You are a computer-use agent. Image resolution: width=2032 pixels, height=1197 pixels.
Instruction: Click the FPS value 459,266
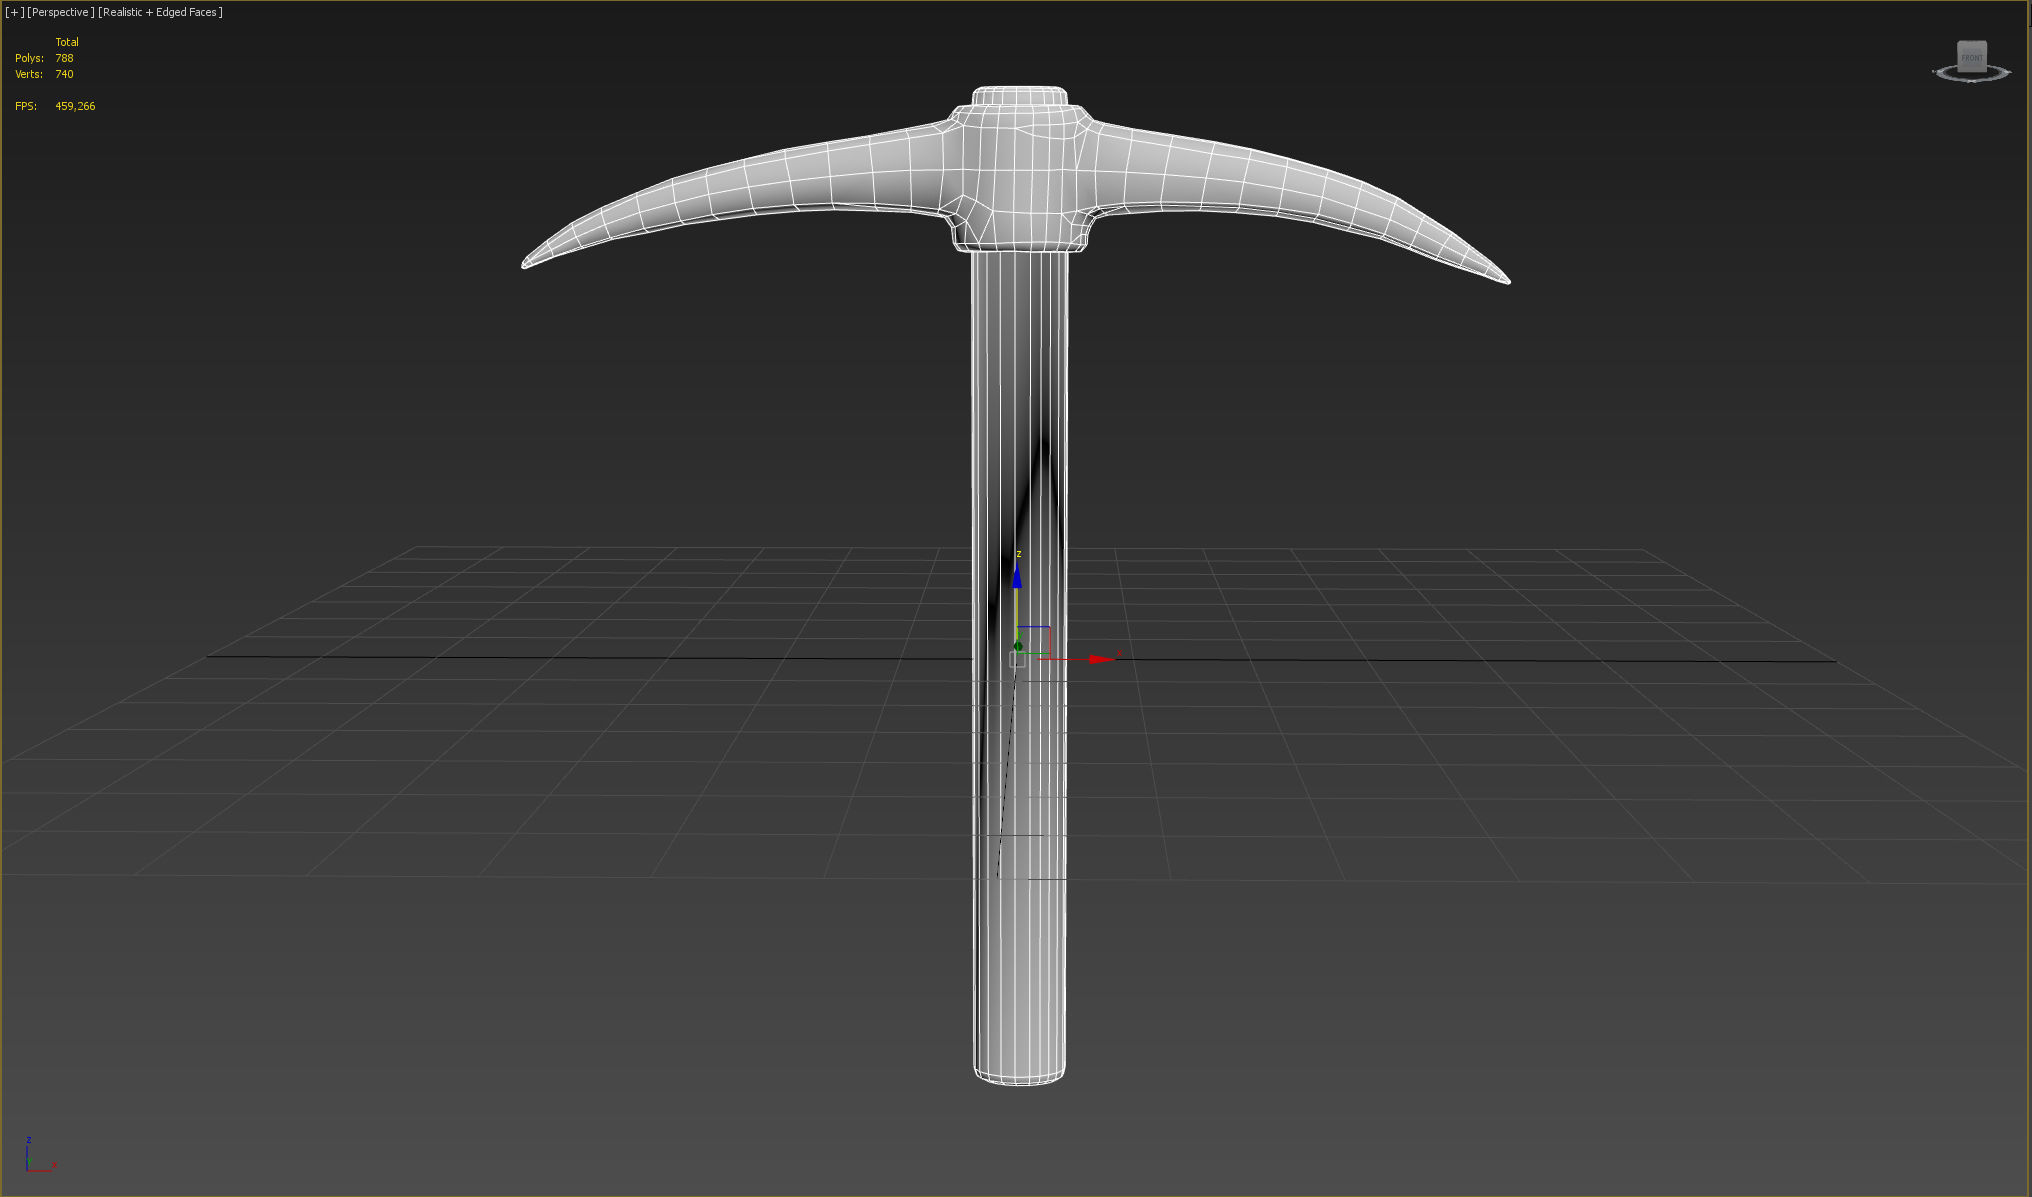pos(75,106)
